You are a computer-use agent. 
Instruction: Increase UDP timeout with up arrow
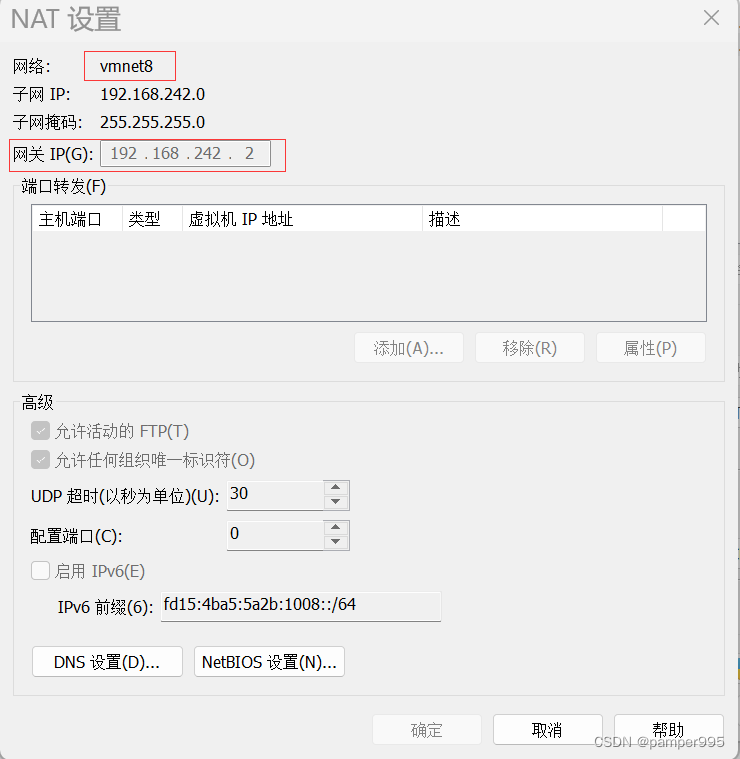[335, 487]
